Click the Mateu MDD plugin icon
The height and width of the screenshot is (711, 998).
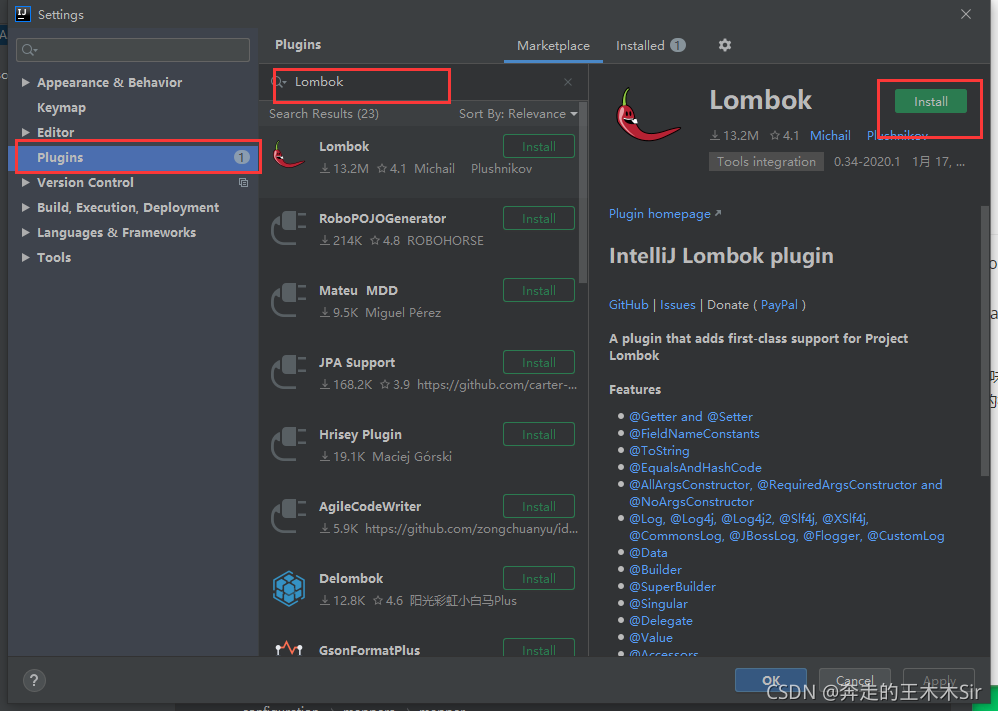pyautogui.click(x=289, y=300)
